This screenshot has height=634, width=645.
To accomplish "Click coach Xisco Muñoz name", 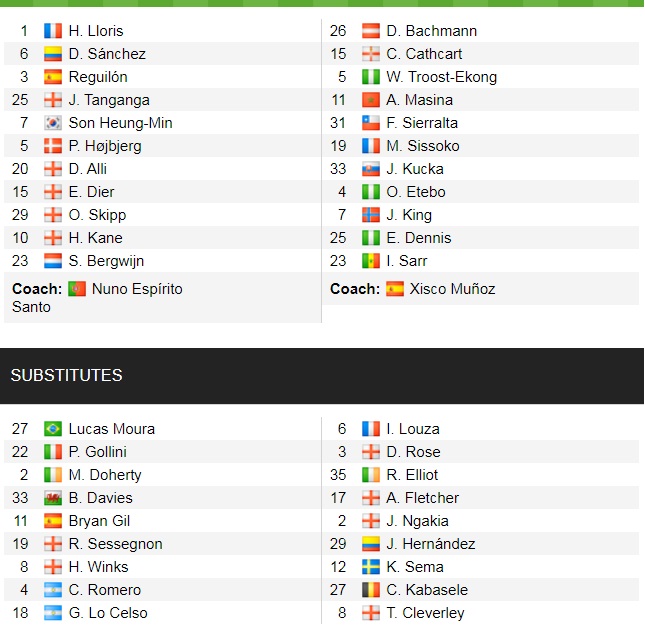I will 452,289.
